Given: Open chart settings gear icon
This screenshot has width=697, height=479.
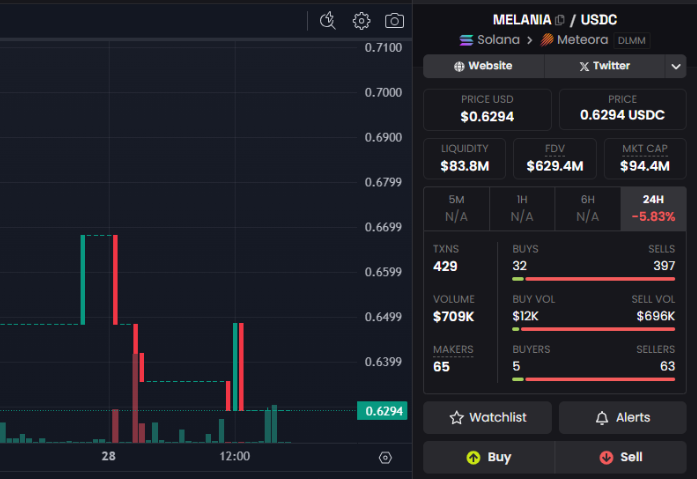Looking at the screenshot, I should (361, 21).
